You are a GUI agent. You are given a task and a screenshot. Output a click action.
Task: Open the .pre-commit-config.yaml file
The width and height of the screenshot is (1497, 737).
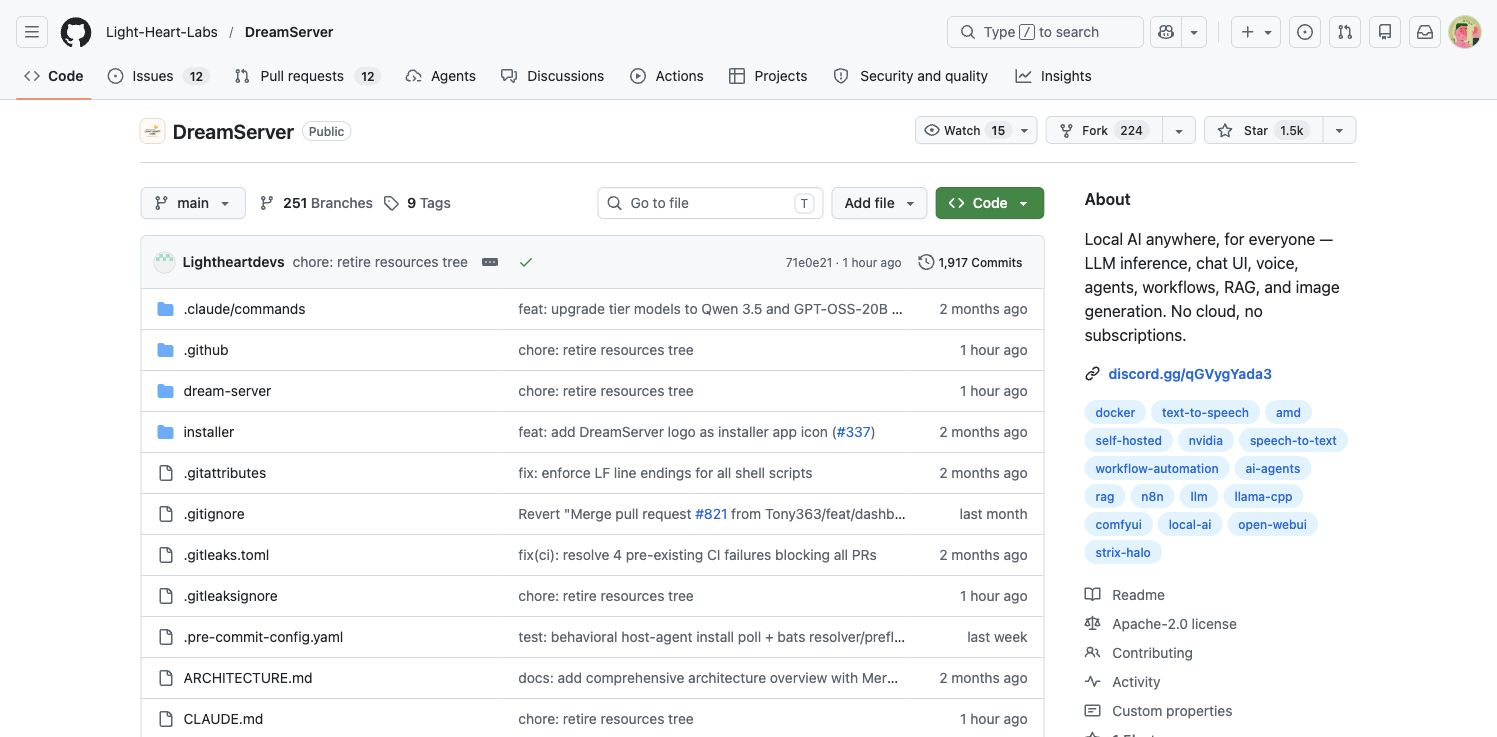coord(263,637)
